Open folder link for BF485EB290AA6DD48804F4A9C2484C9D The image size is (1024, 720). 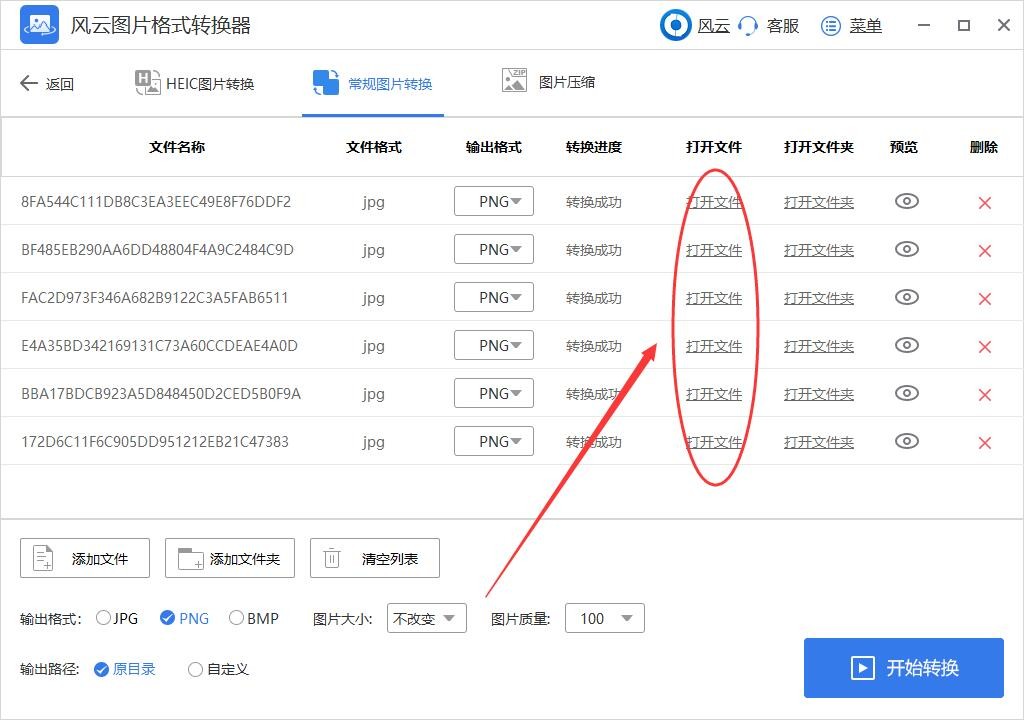pyautogui.click(x=819, y=250)
